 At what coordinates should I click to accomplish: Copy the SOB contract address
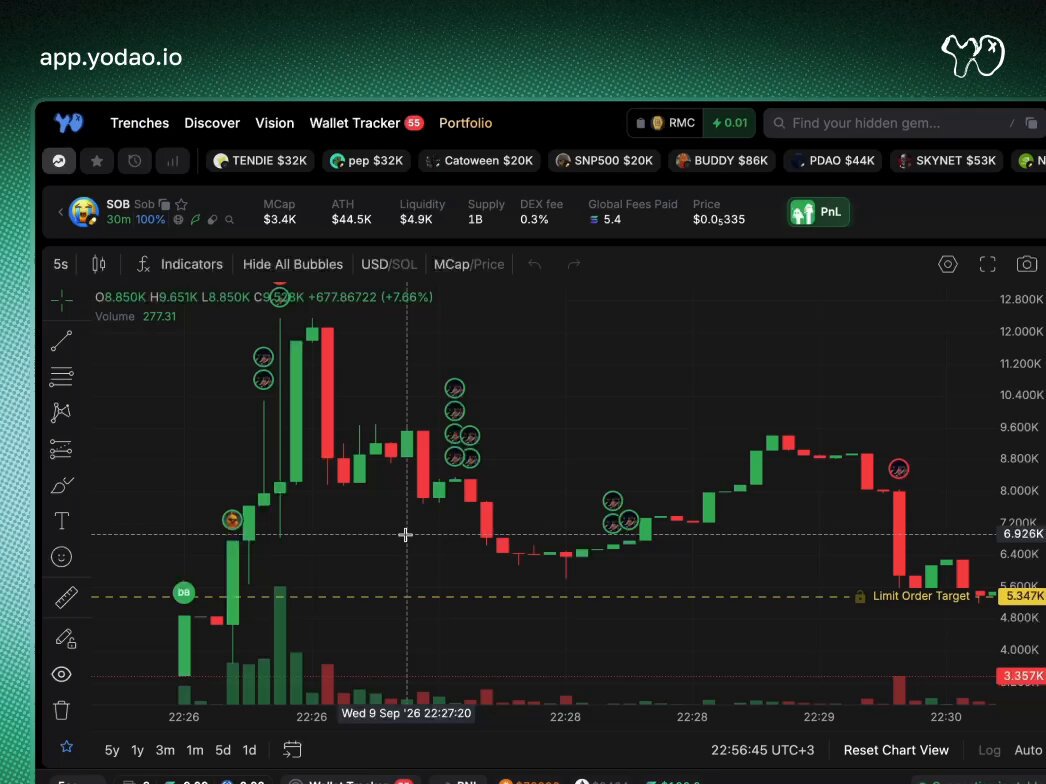[164, 205]
